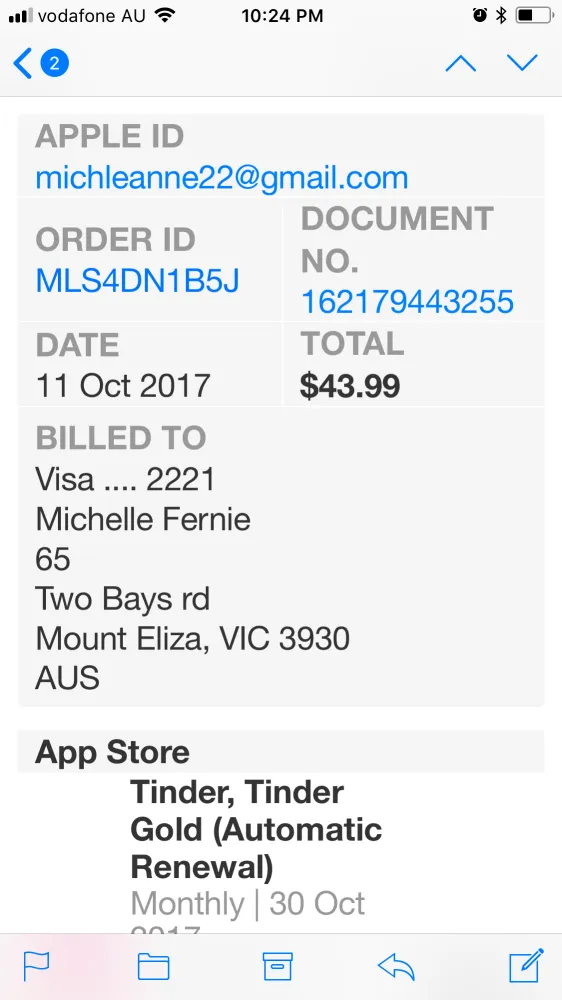Go to the next message with down arrow
Viewport: 562px width, 1000px height.
tap(522, 62)
